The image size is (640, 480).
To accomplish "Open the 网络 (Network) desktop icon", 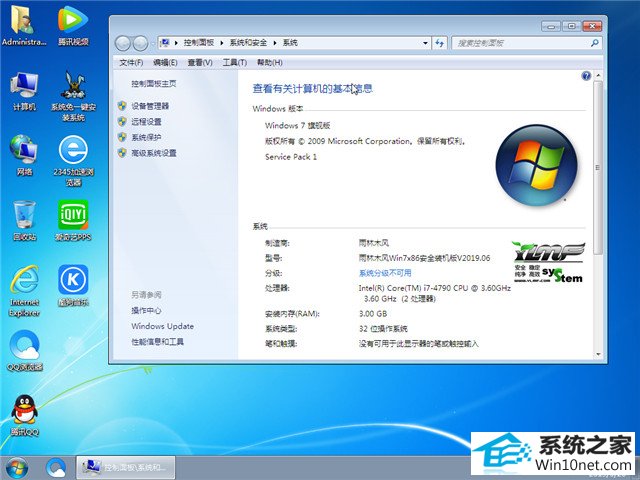I will point(24,156).
